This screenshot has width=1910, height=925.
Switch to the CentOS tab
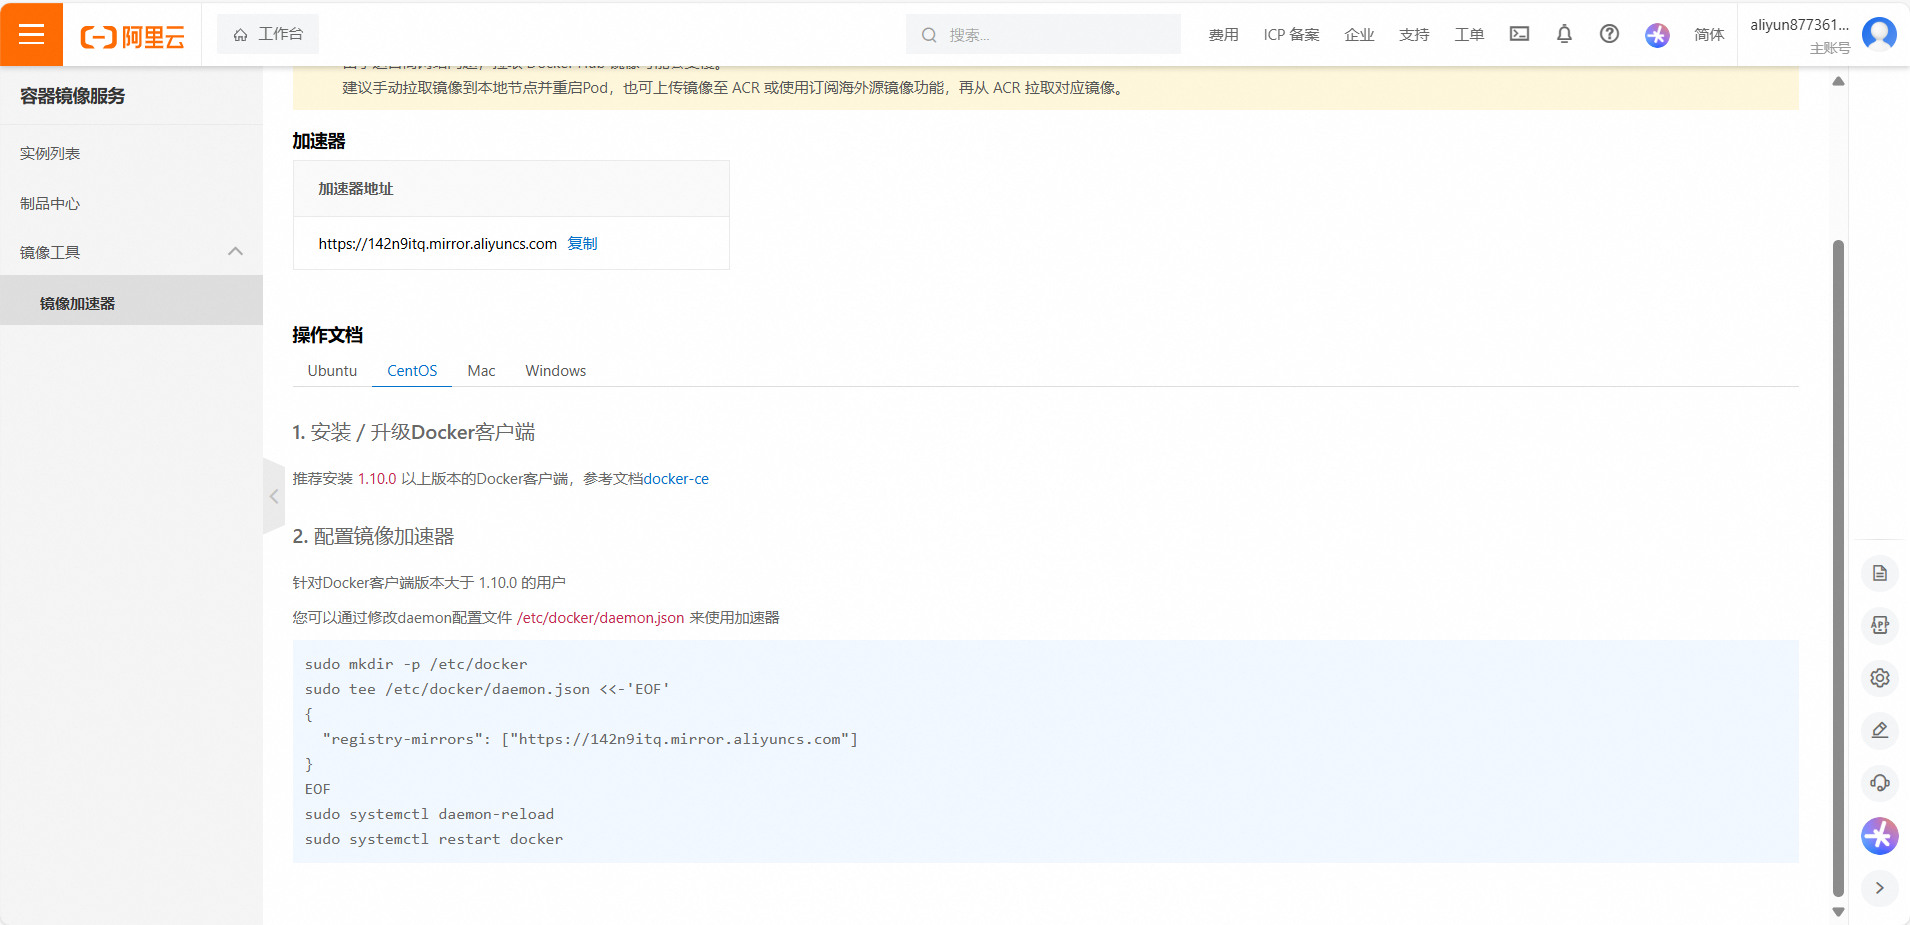pyautogui.click(x=412, y=370)
